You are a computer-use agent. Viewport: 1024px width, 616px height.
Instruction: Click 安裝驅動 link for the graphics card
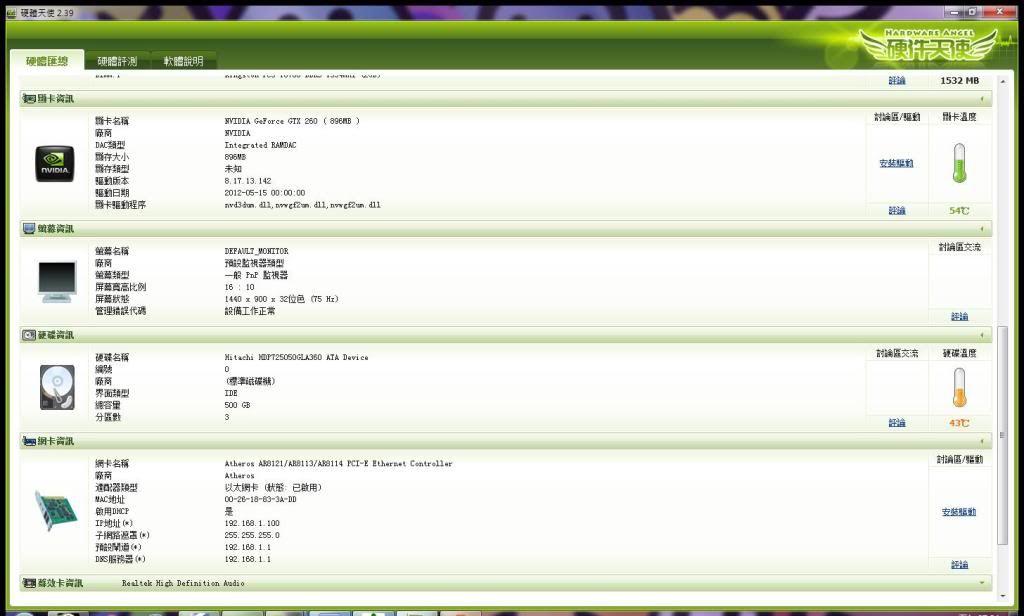[x=896, y=163]
